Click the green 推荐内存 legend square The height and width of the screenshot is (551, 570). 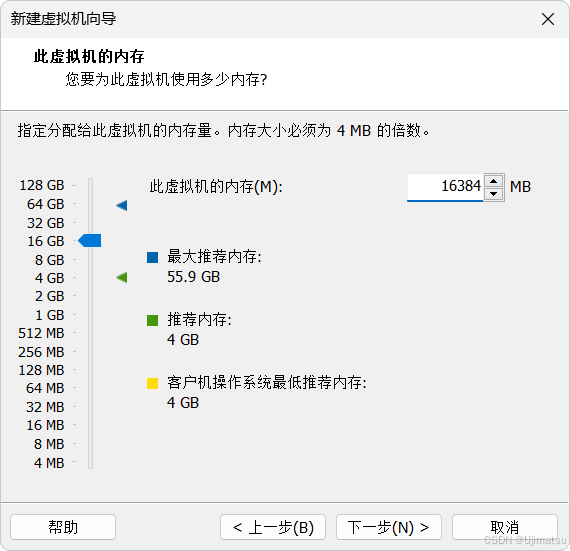pos(152,320)
